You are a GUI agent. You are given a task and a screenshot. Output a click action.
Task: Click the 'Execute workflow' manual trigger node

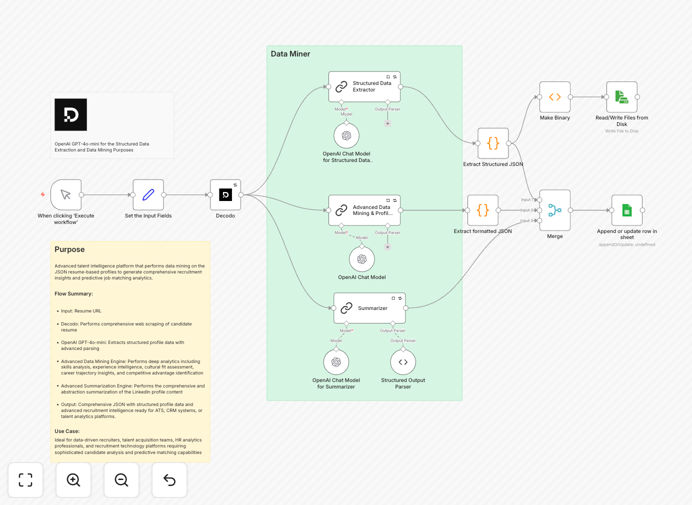click(x=66, y=195)
